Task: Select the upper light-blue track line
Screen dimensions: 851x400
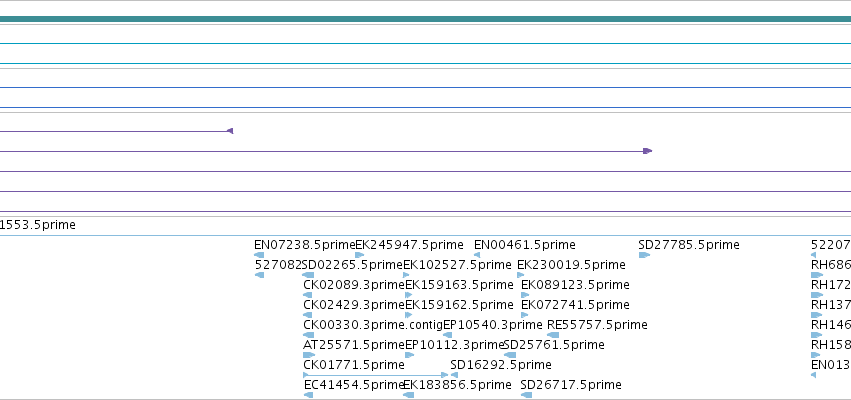Action: click(x=426, y=43)
